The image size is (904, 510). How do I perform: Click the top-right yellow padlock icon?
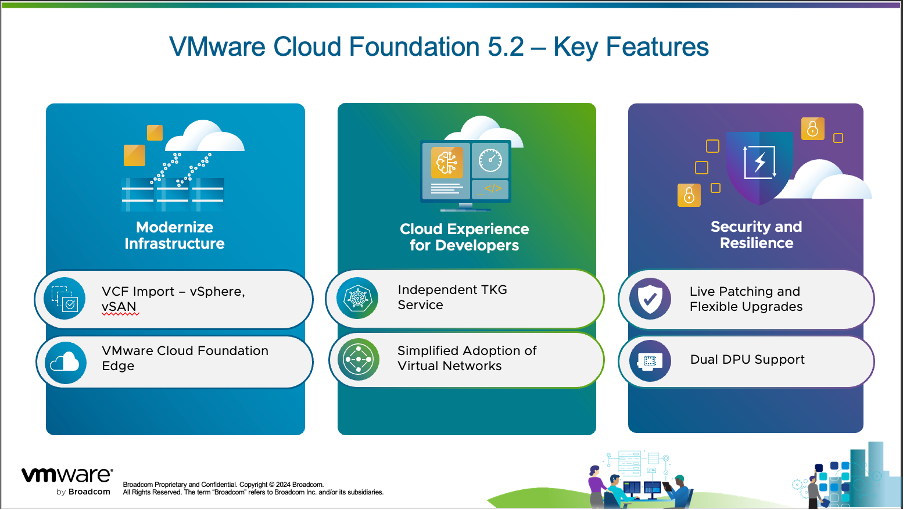[x=812, y=128]
